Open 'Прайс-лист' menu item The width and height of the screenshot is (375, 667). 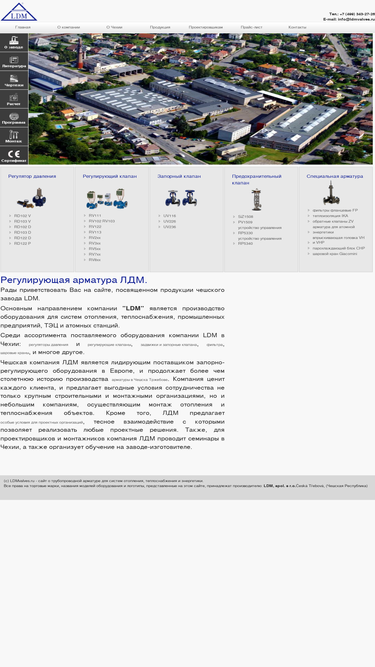251,27
